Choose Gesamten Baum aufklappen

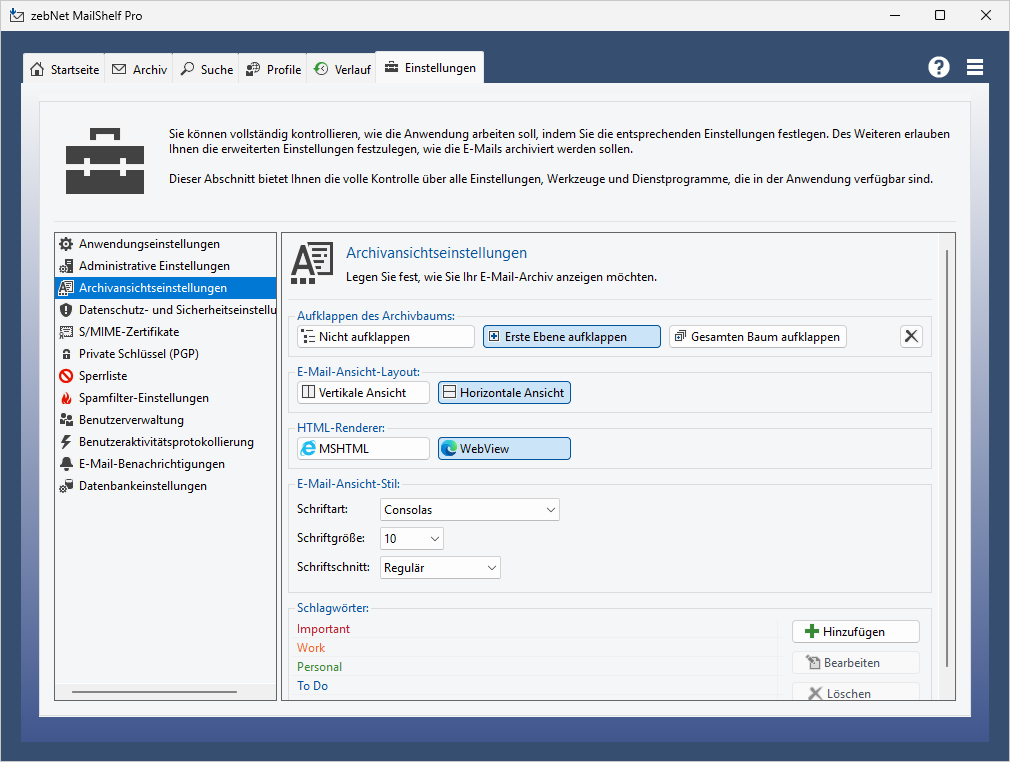pos(757,337)
